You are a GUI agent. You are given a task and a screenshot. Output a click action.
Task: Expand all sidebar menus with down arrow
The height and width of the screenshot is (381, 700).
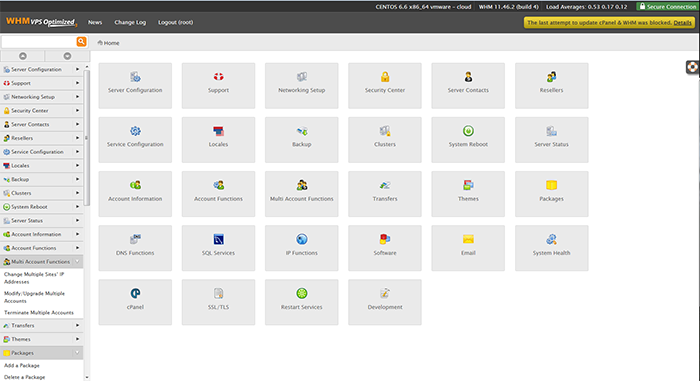coord(67,56)
